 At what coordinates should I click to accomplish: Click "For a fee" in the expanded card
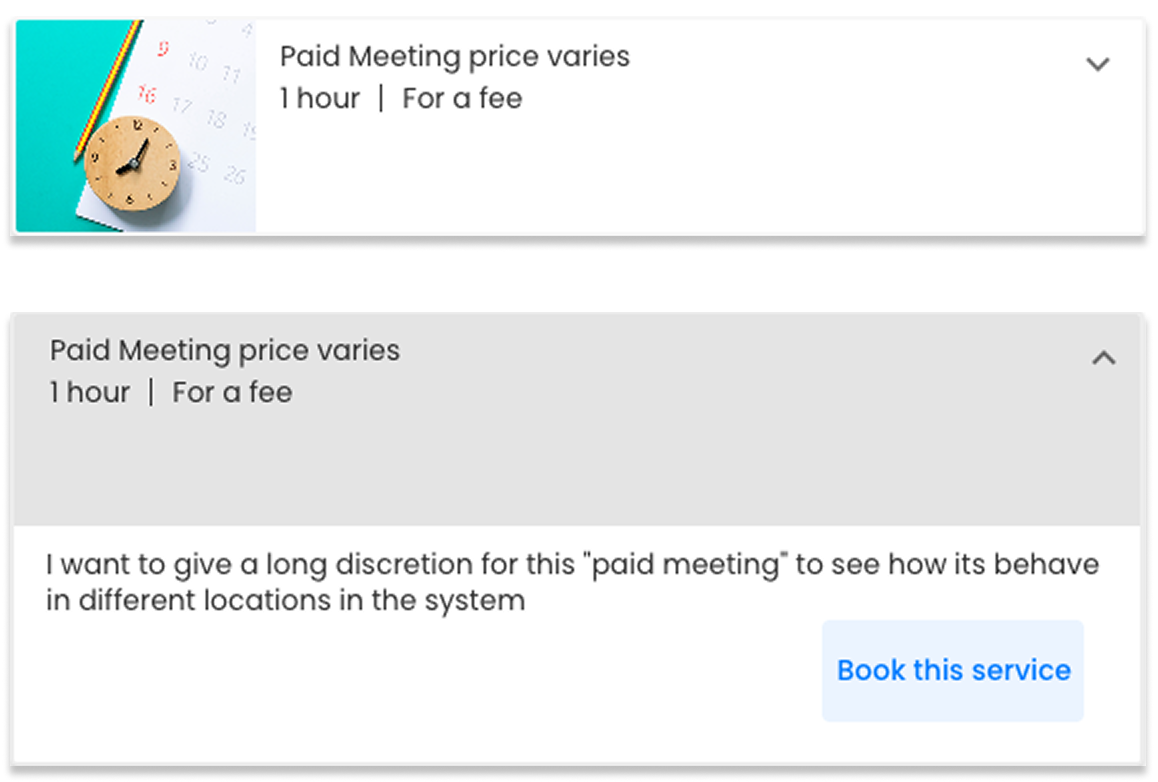pos(232,392)
